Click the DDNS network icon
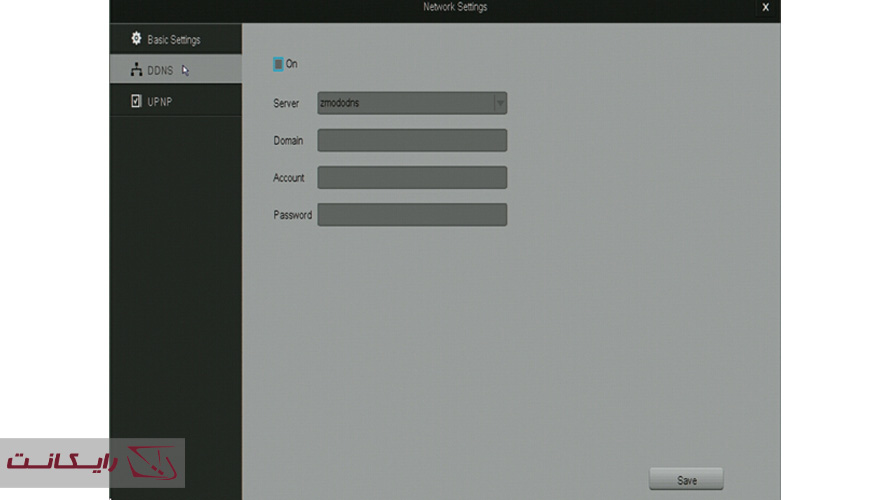The image size is (889, 500). click(137, 70)
